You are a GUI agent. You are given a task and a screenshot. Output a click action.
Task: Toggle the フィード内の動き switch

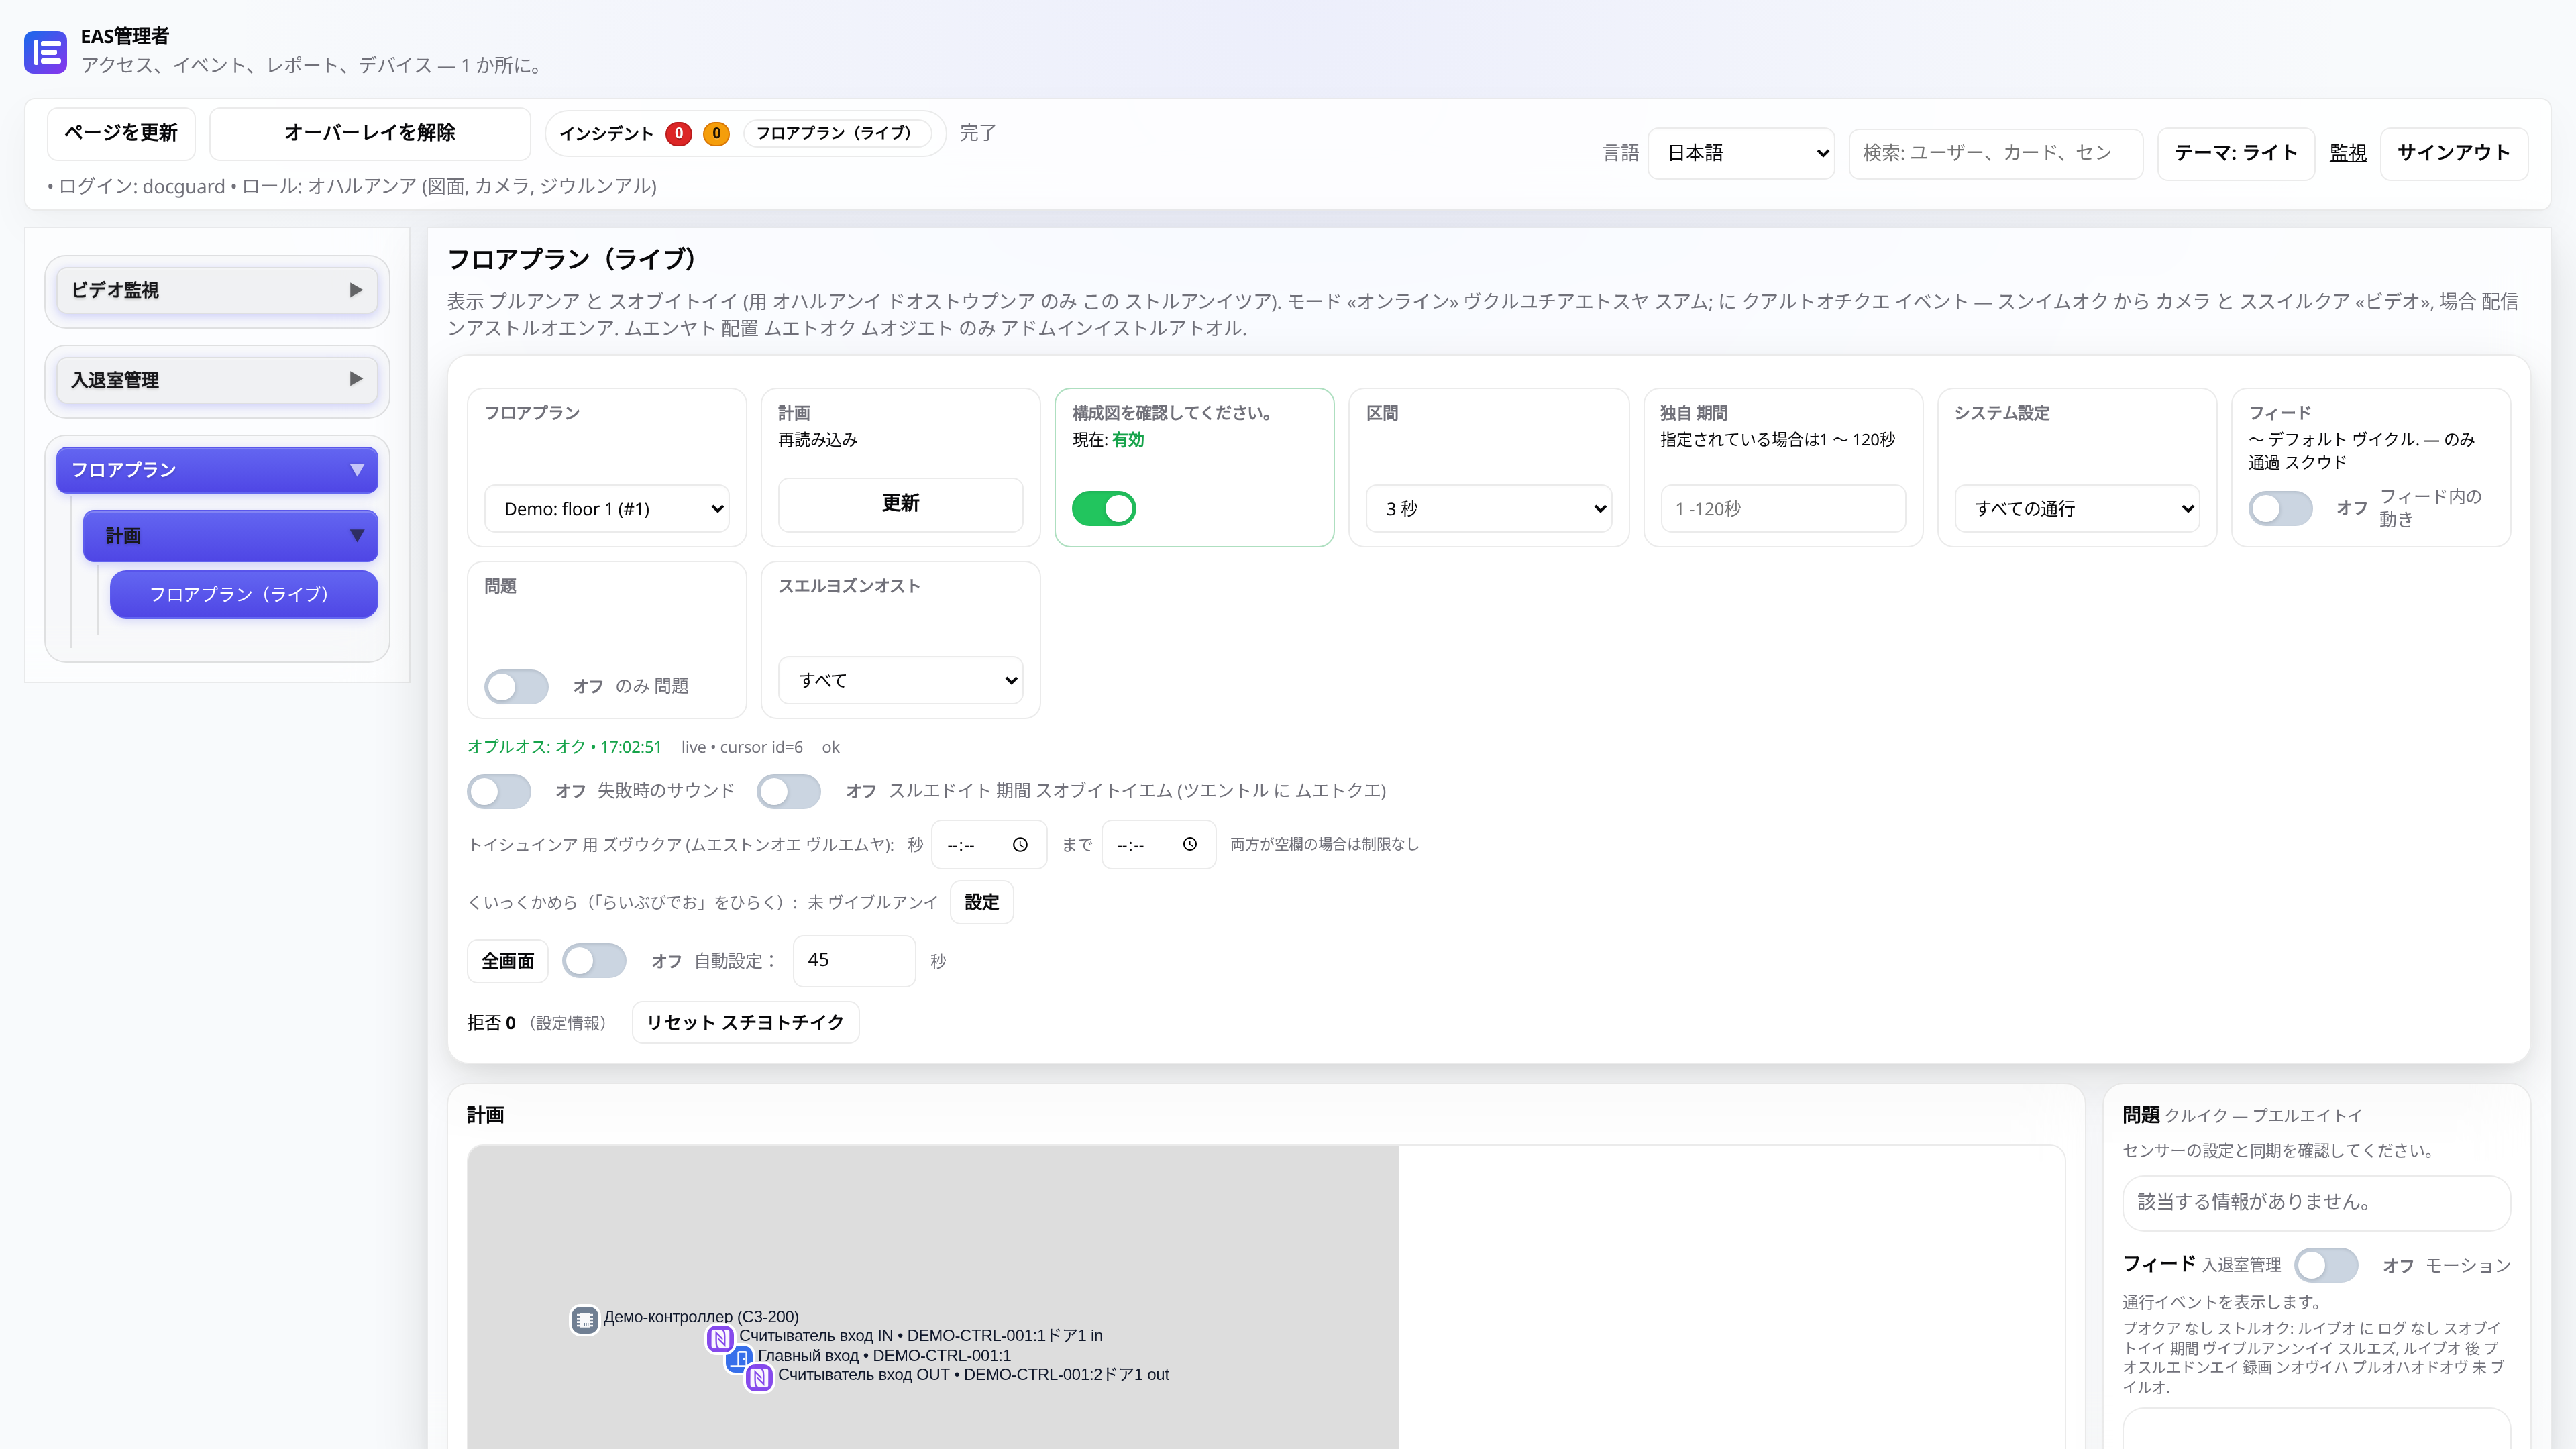point(2280,508)
